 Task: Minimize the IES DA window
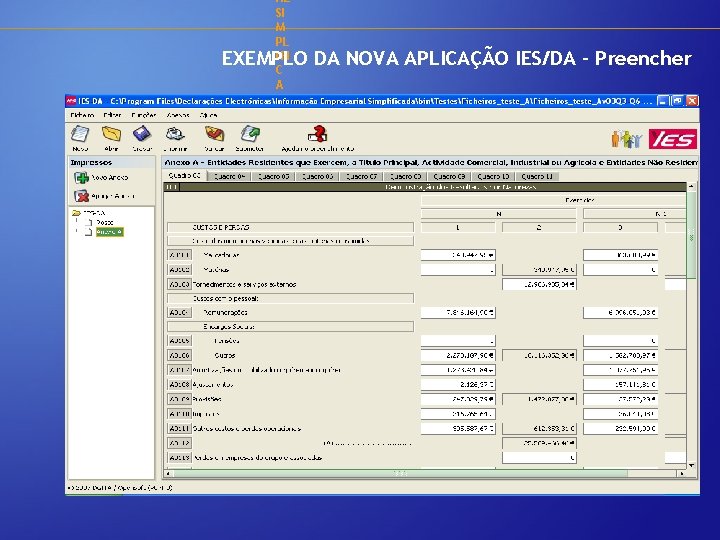[662, 101]
